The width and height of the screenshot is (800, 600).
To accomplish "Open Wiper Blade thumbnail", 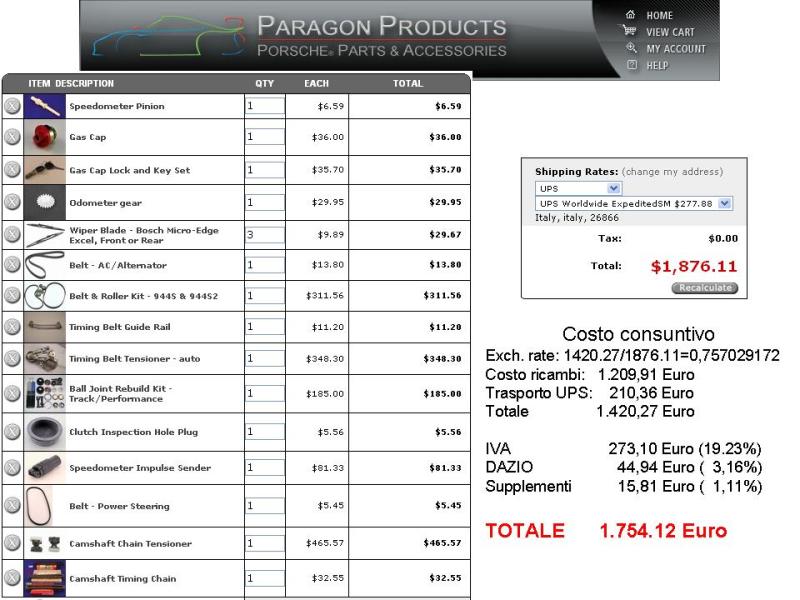I will pos(45,235).
